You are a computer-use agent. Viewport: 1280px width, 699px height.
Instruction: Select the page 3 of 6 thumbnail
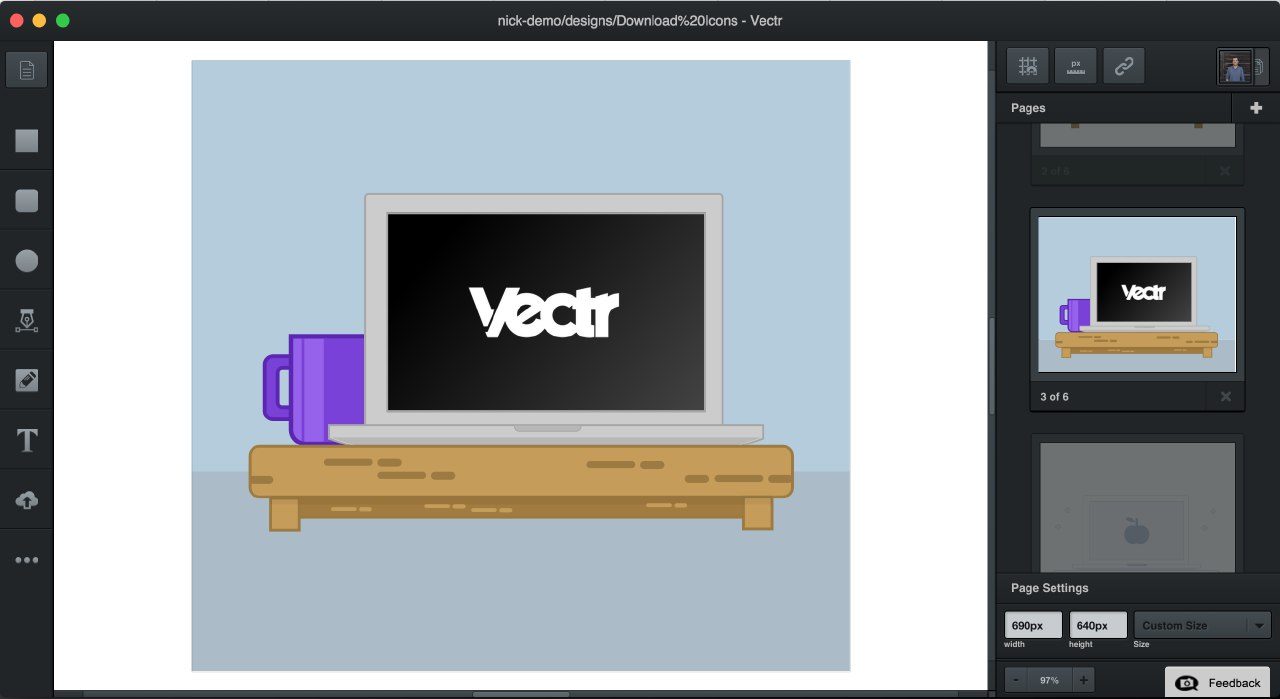coord(1137,294)
